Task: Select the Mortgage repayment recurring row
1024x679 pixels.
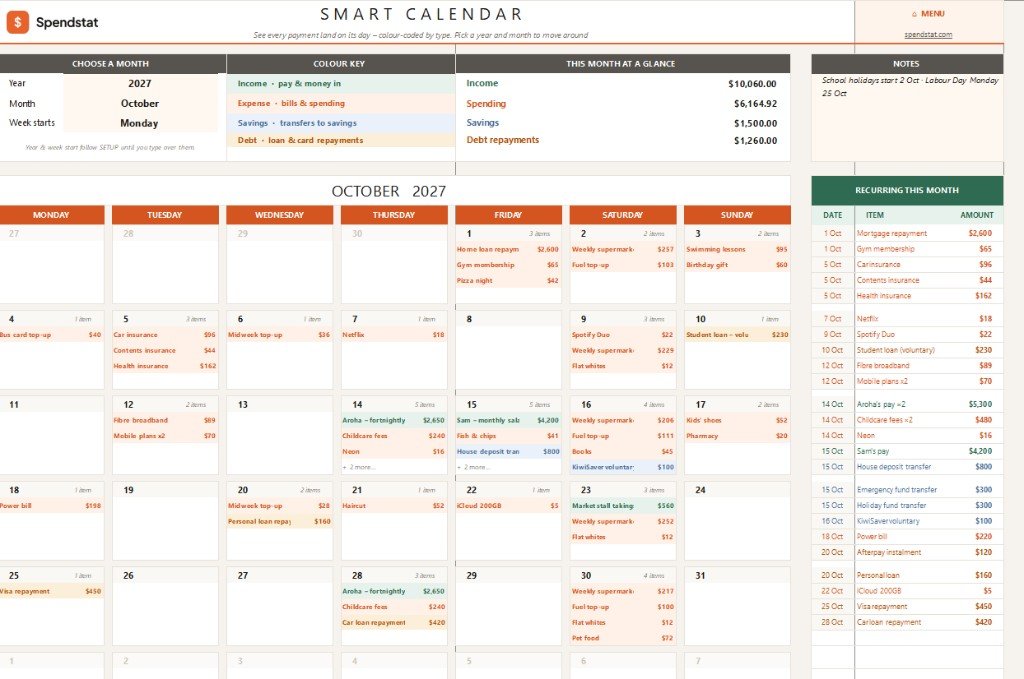Action: click(907, 233)
